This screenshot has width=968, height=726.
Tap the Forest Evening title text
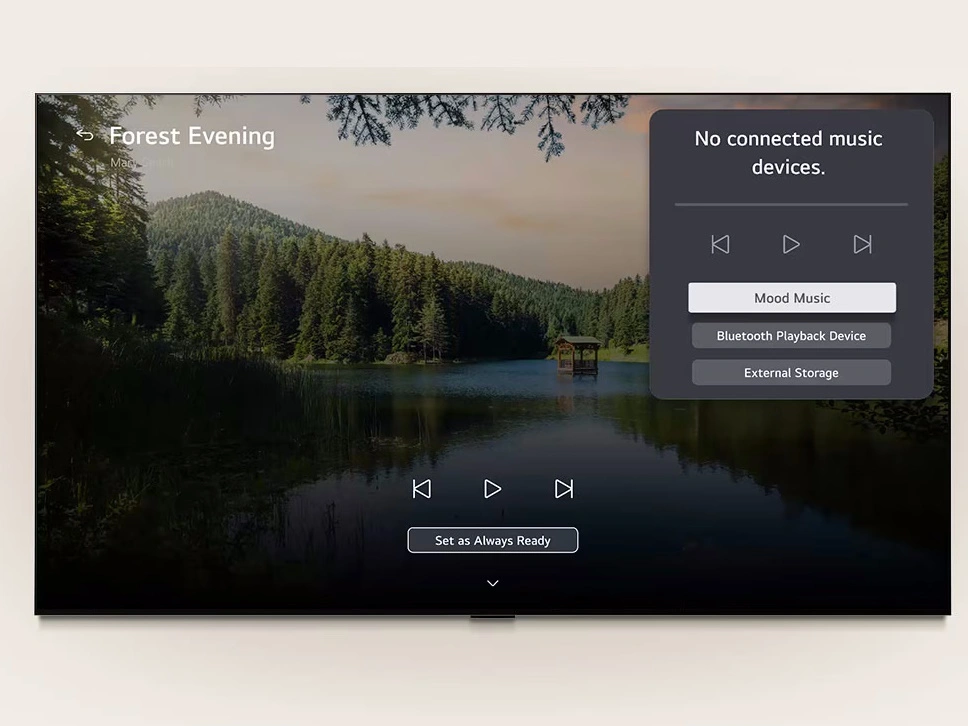192,136
